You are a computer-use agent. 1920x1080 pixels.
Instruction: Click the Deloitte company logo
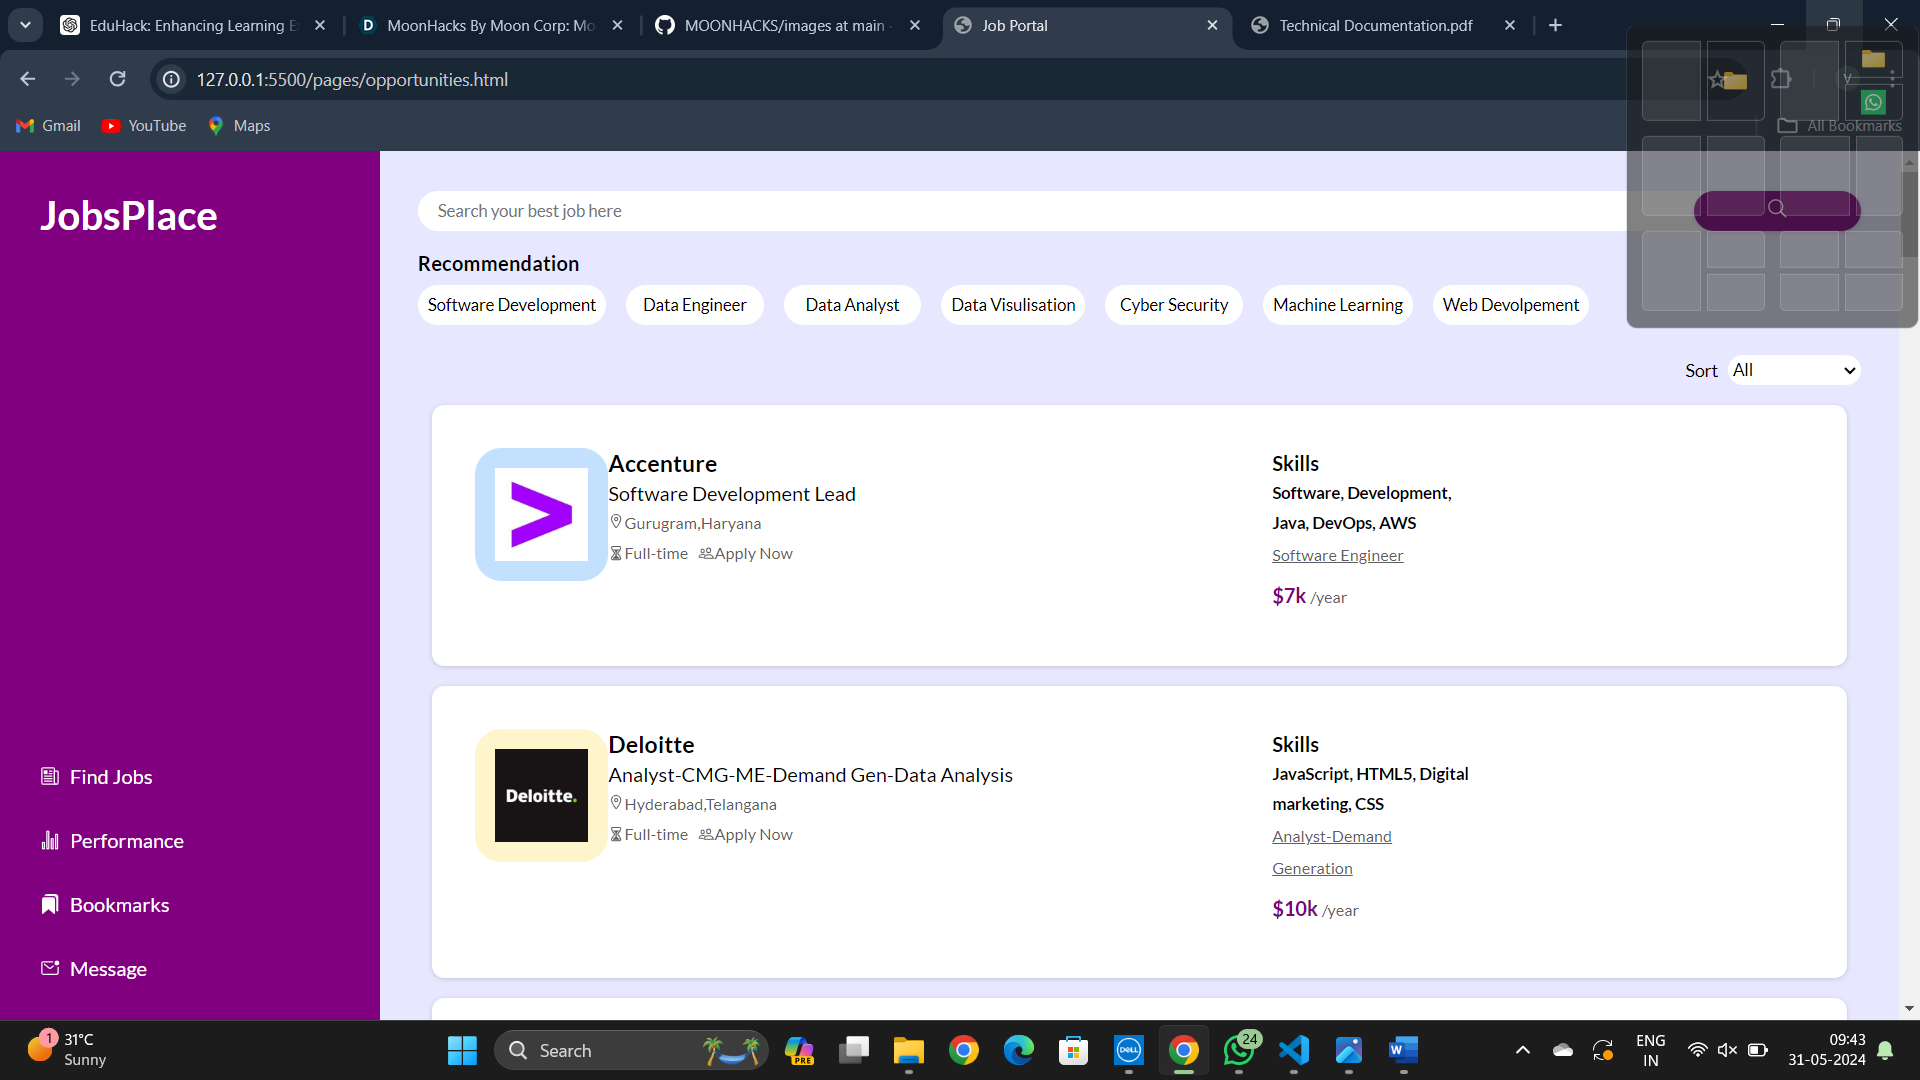(541, 795)
